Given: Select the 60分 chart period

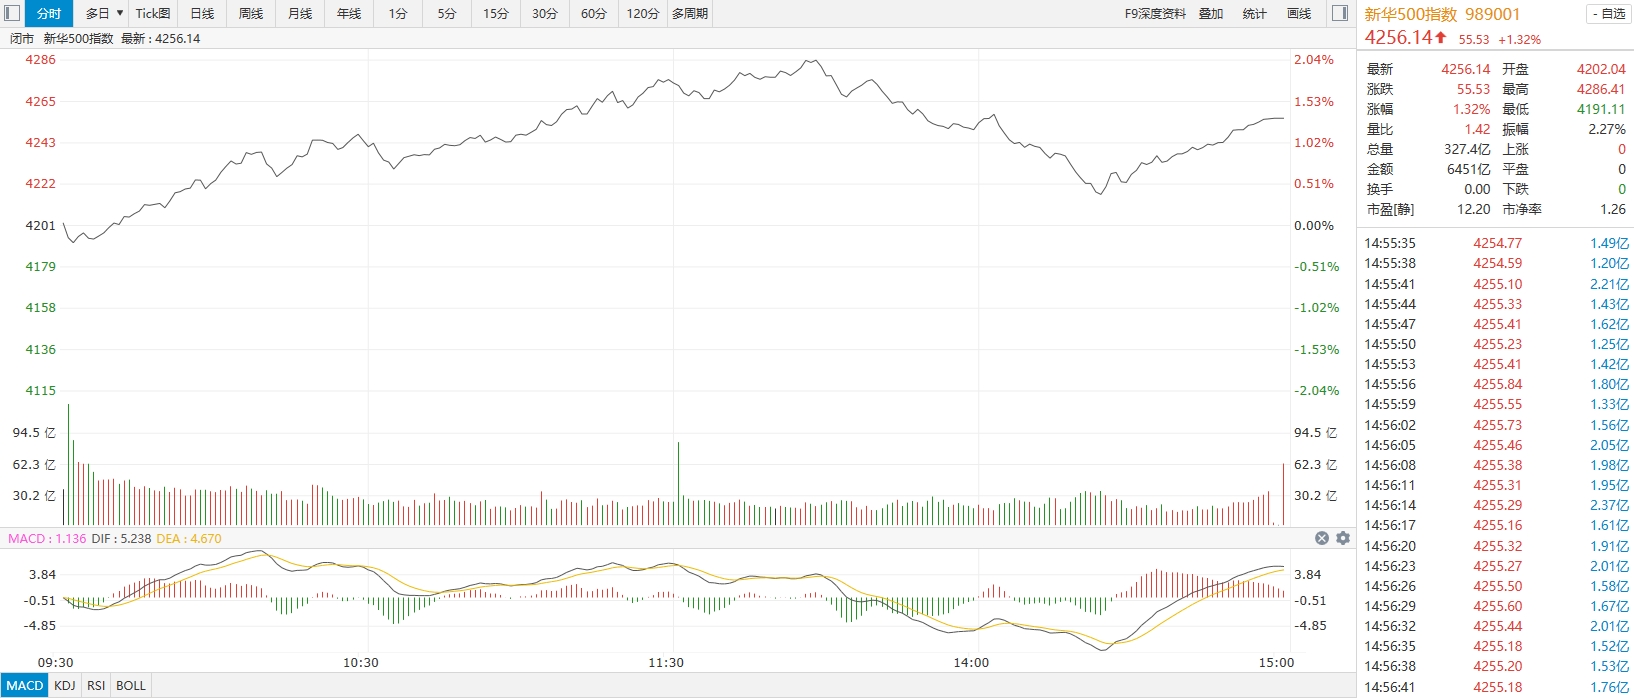Looking at the screenshot, I should click(x=594, y=13).
